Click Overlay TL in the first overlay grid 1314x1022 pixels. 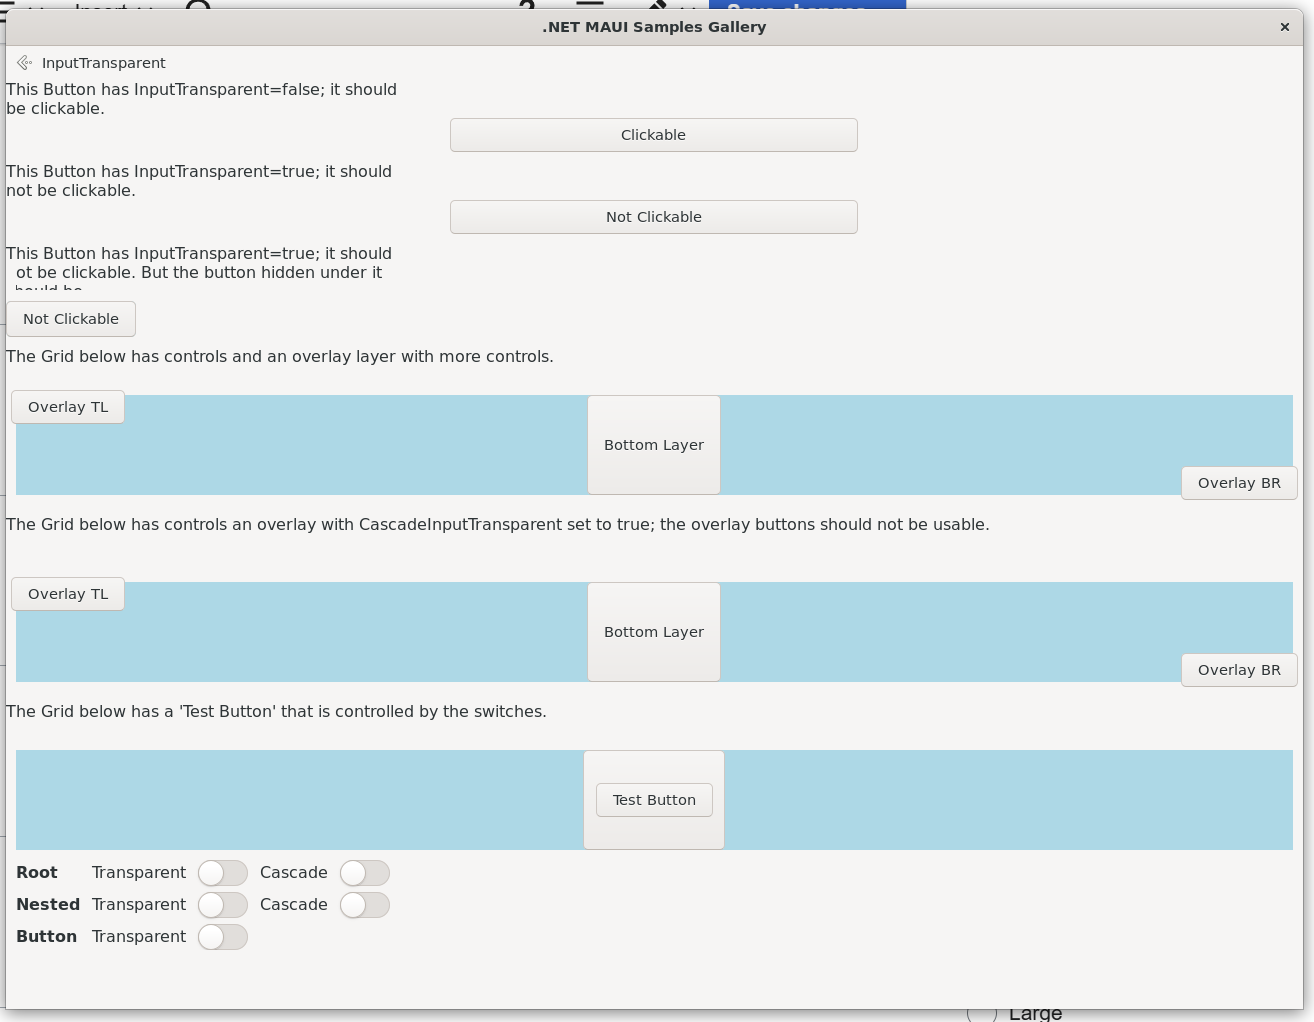pos(68,407)
